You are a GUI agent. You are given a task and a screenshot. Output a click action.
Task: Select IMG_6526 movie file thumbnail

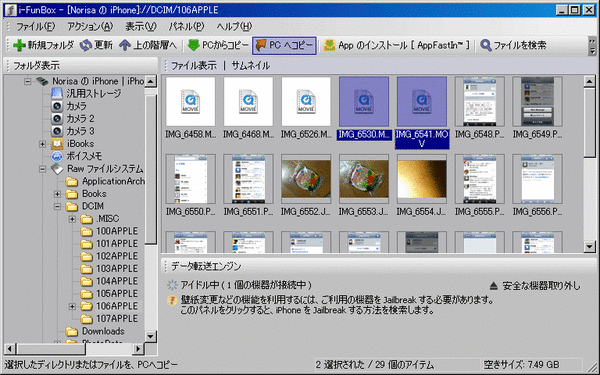coord(306,102)
